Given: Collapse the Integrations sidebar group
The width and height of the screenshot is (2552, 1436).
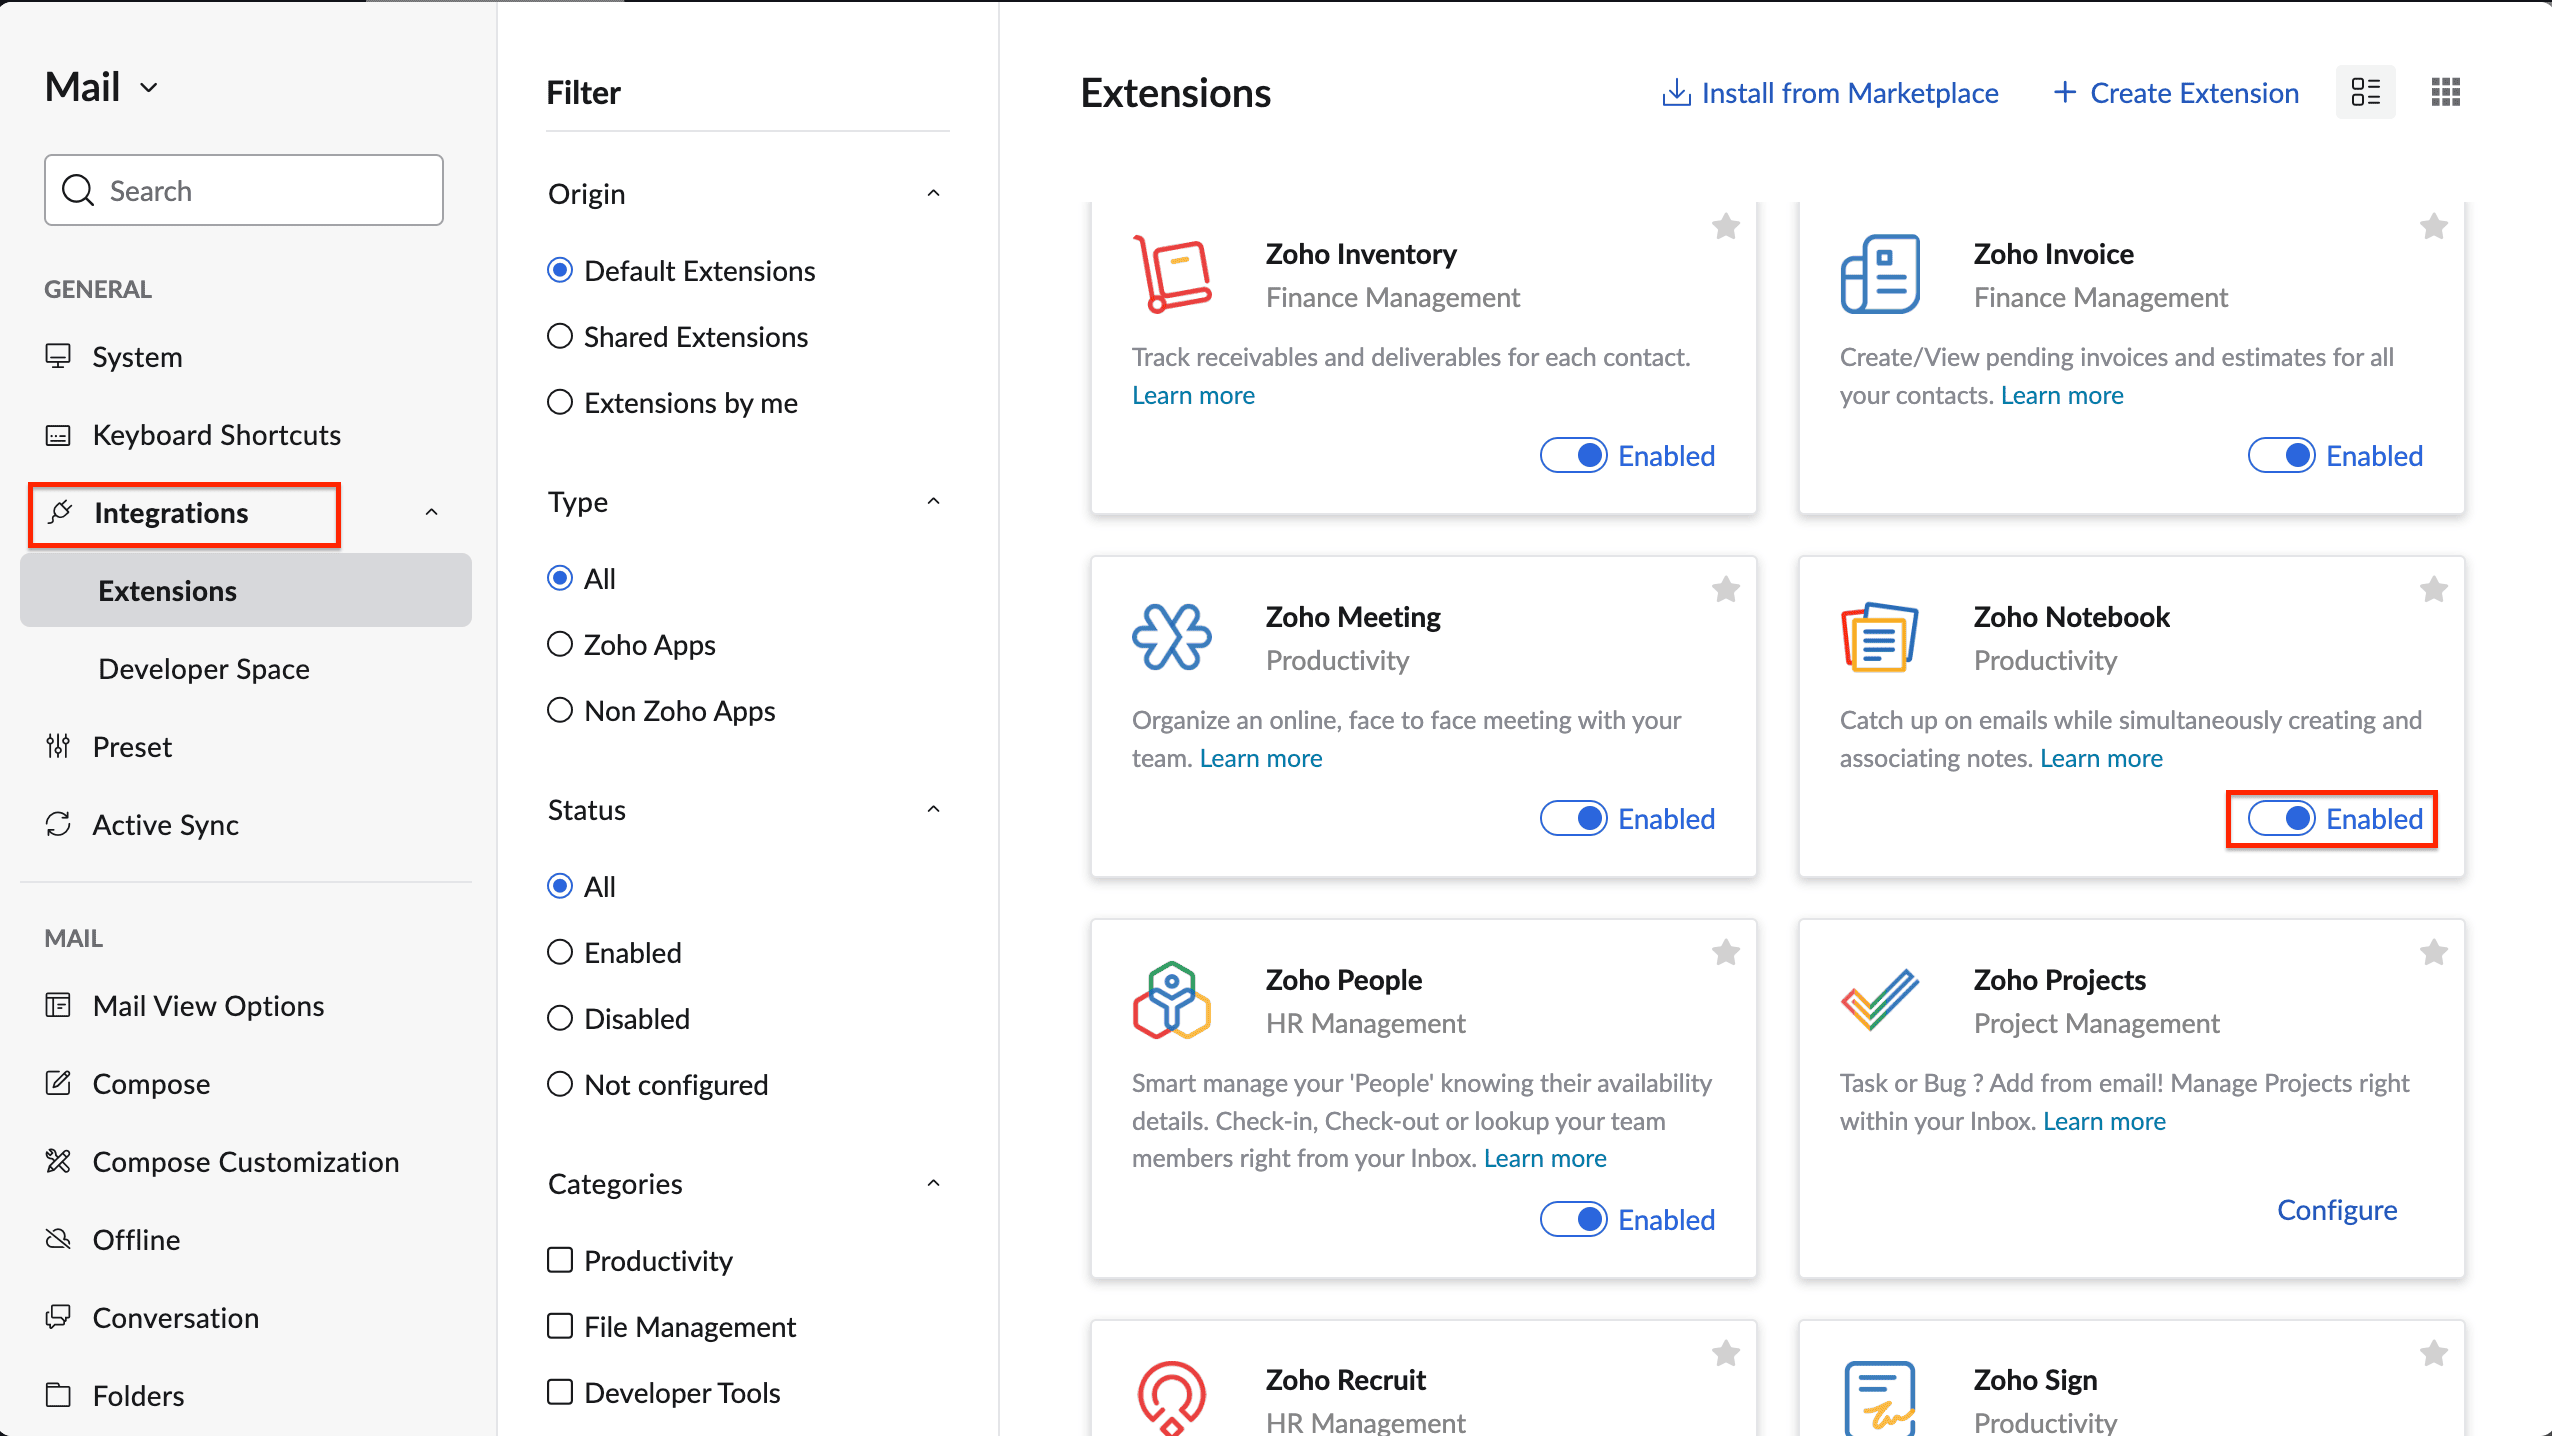Looking at the screenshot, I should pyautogui.click(x=431, y=513).
